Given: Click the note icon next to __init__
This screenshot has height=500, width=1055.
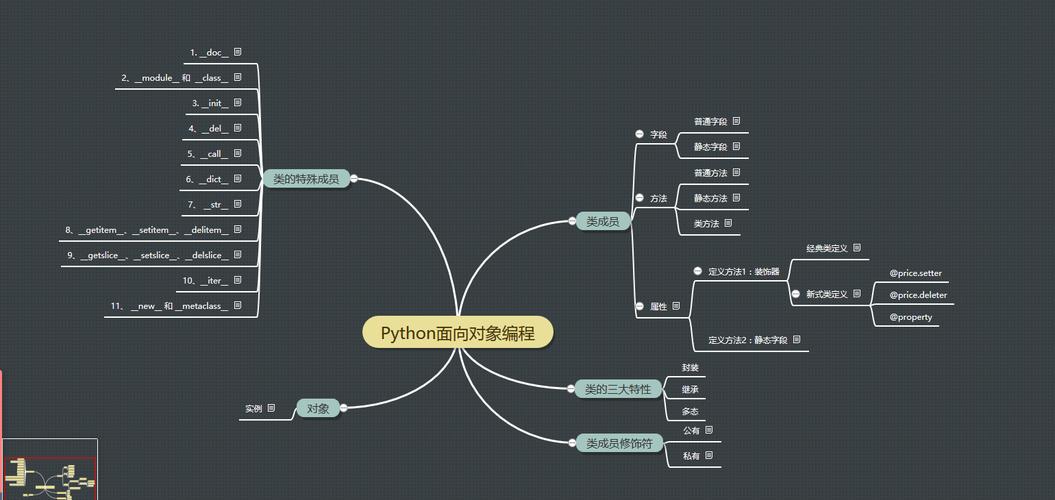Looking at the screenshot, I should [x=238, y=102].
